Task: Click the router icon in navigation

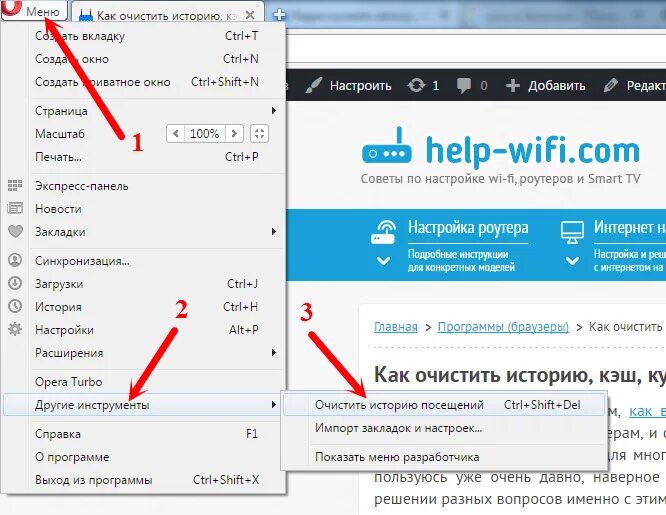Action: 384,232
